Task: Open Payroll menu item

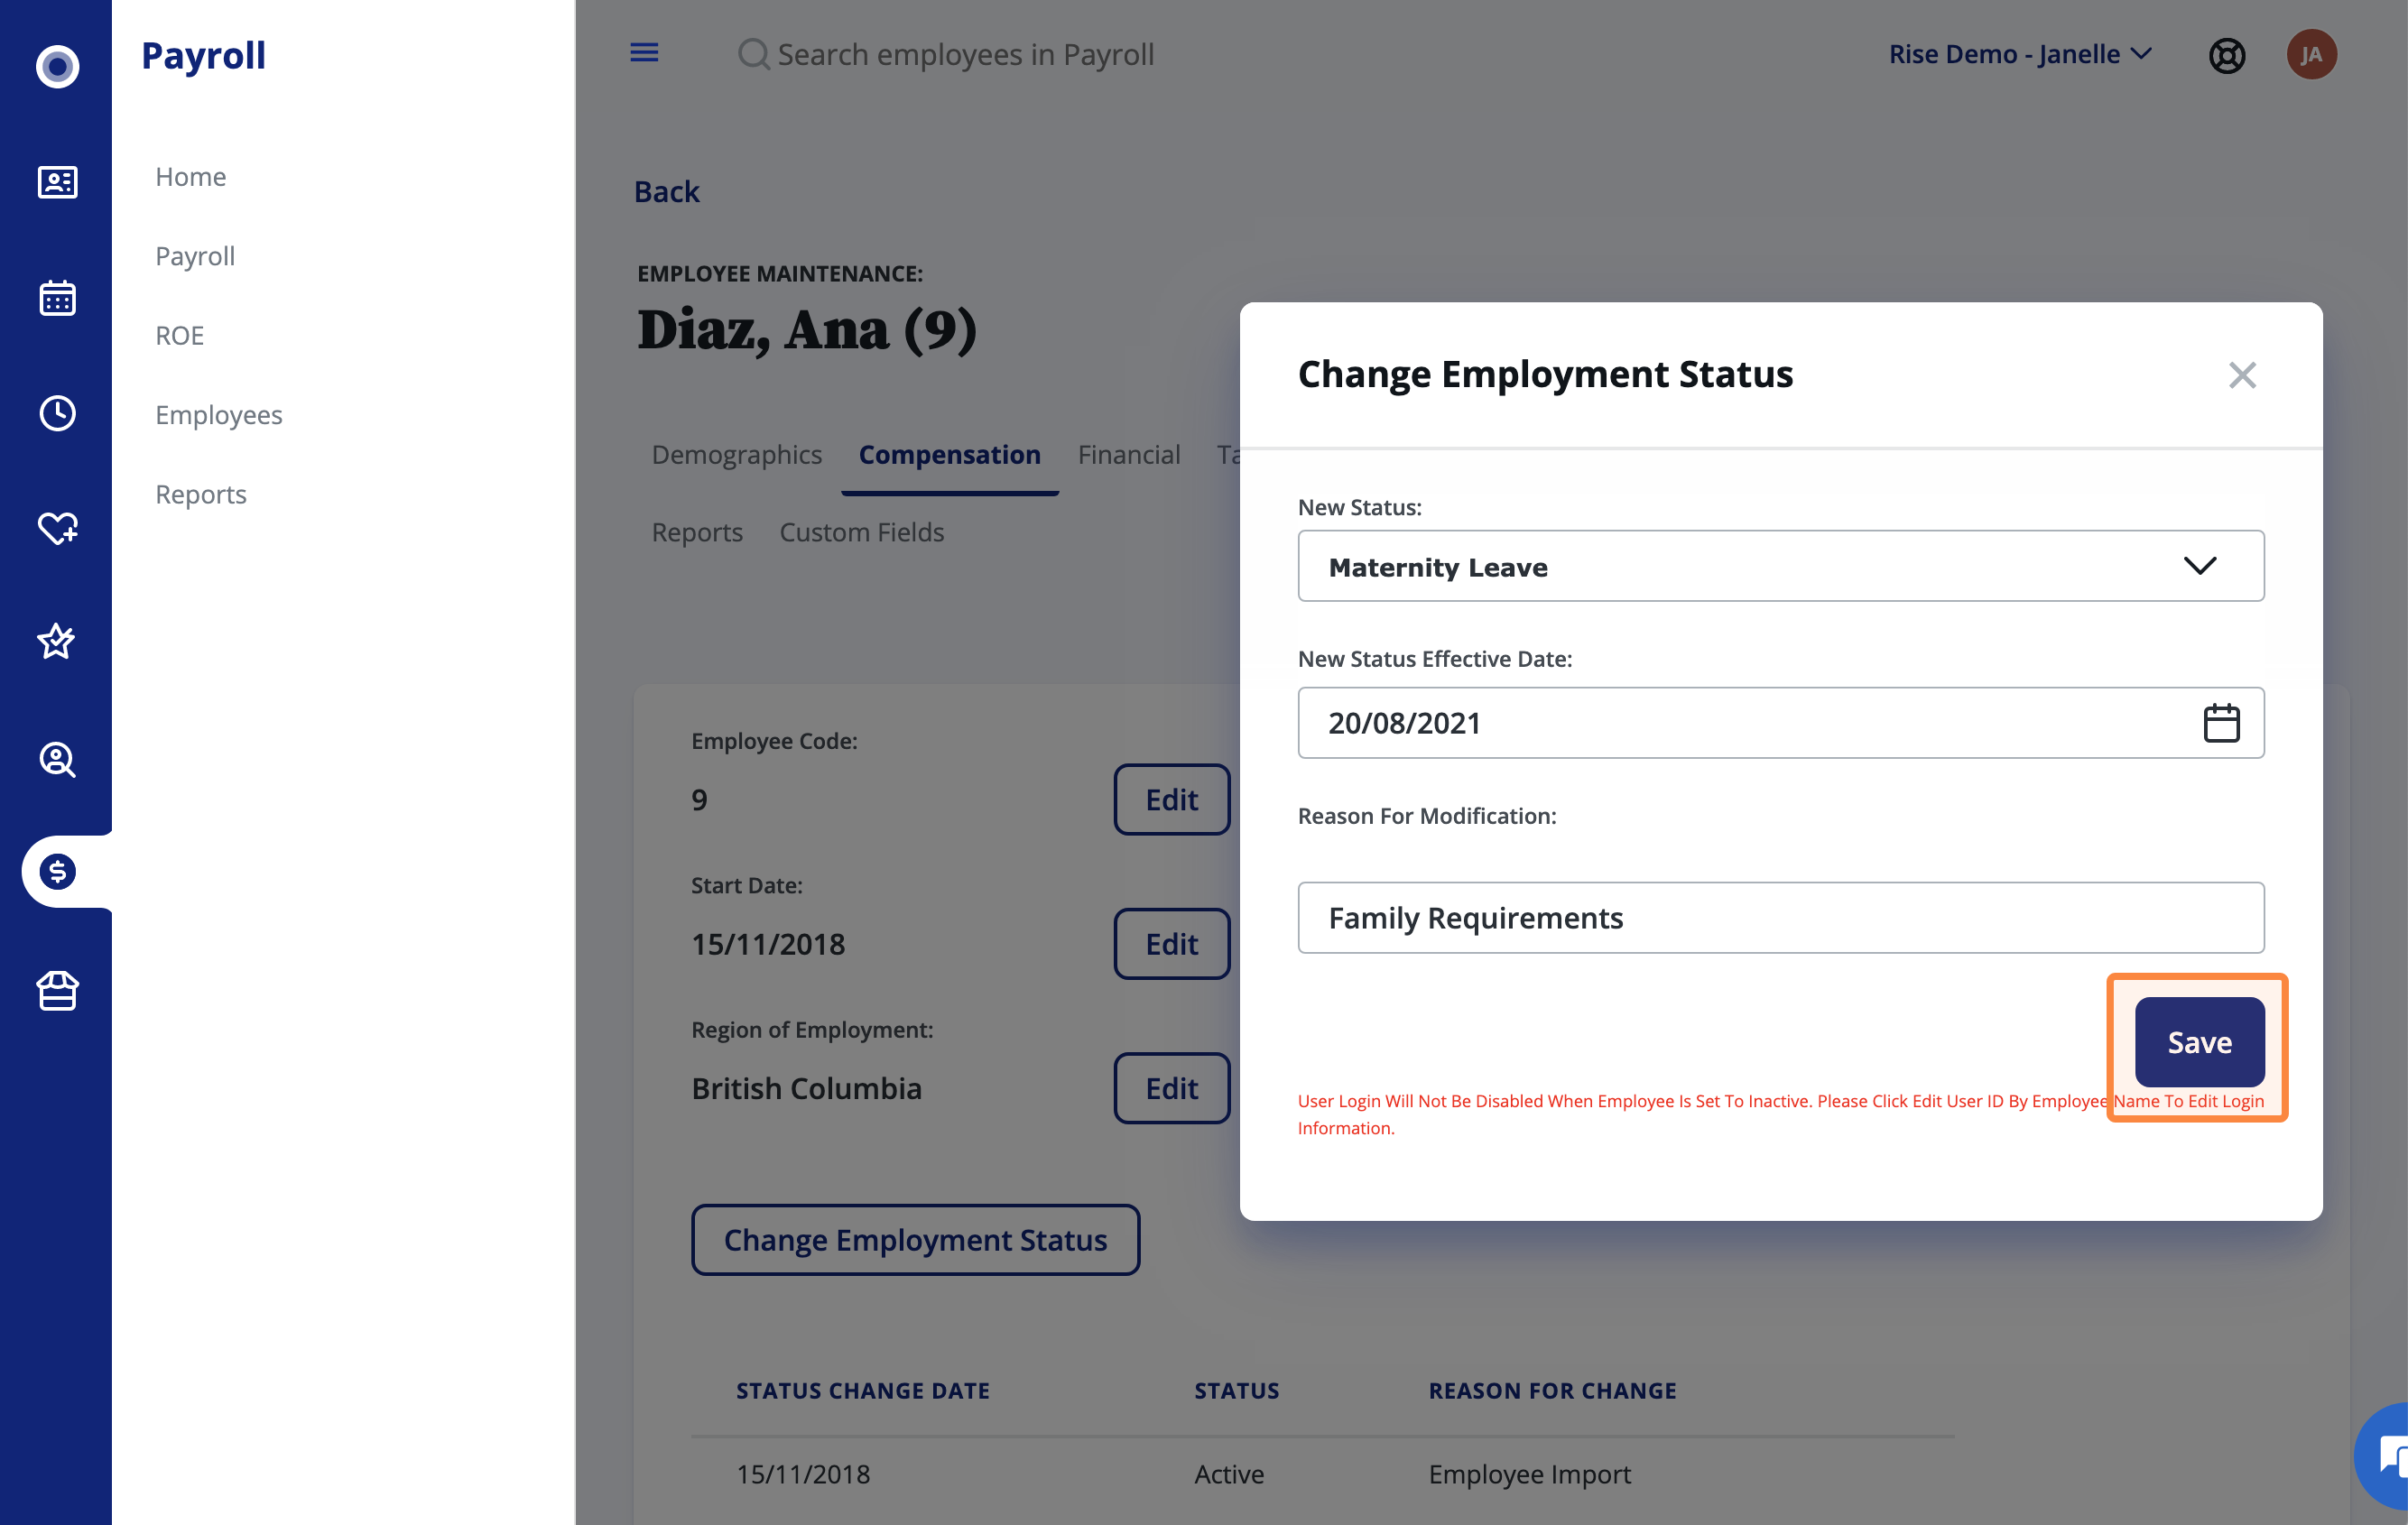Action: tap(195, 255)
